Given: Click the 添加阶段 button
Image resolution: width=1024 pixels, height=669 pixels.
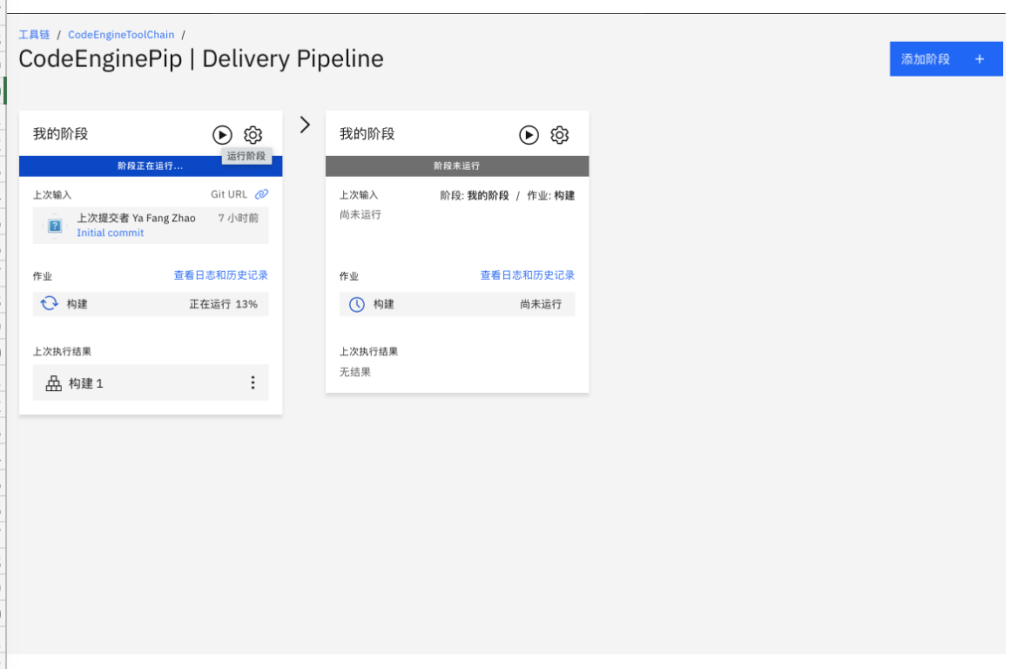Looking at the screenshot, I should coord(946,59).
